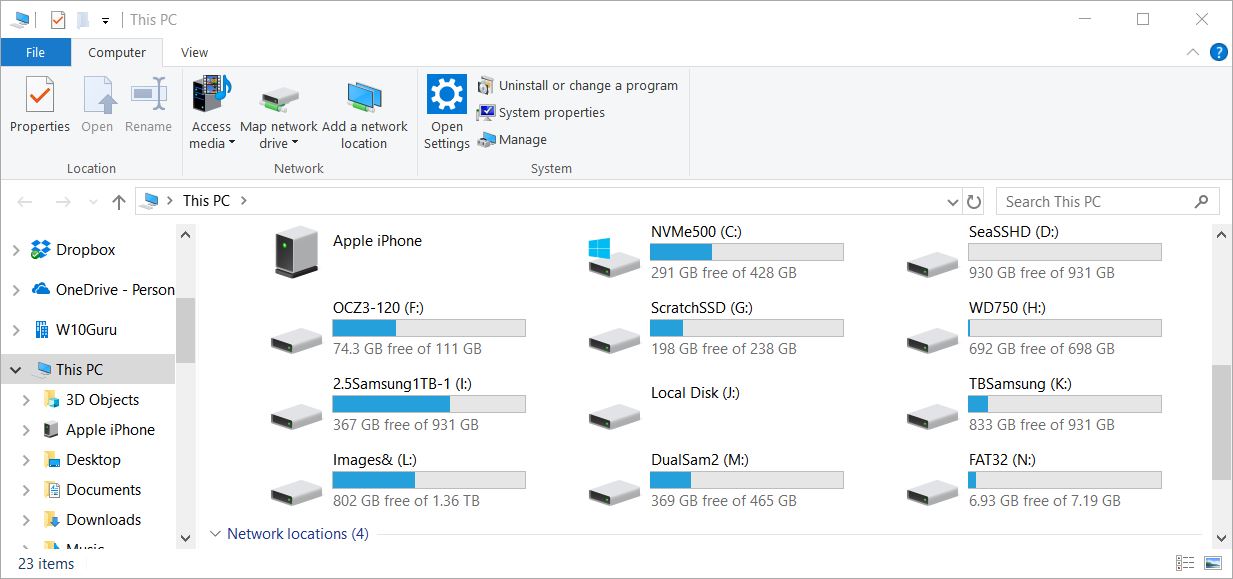
Task: Expand the 3D Objects tree node
Action: (x=27, y=400)
